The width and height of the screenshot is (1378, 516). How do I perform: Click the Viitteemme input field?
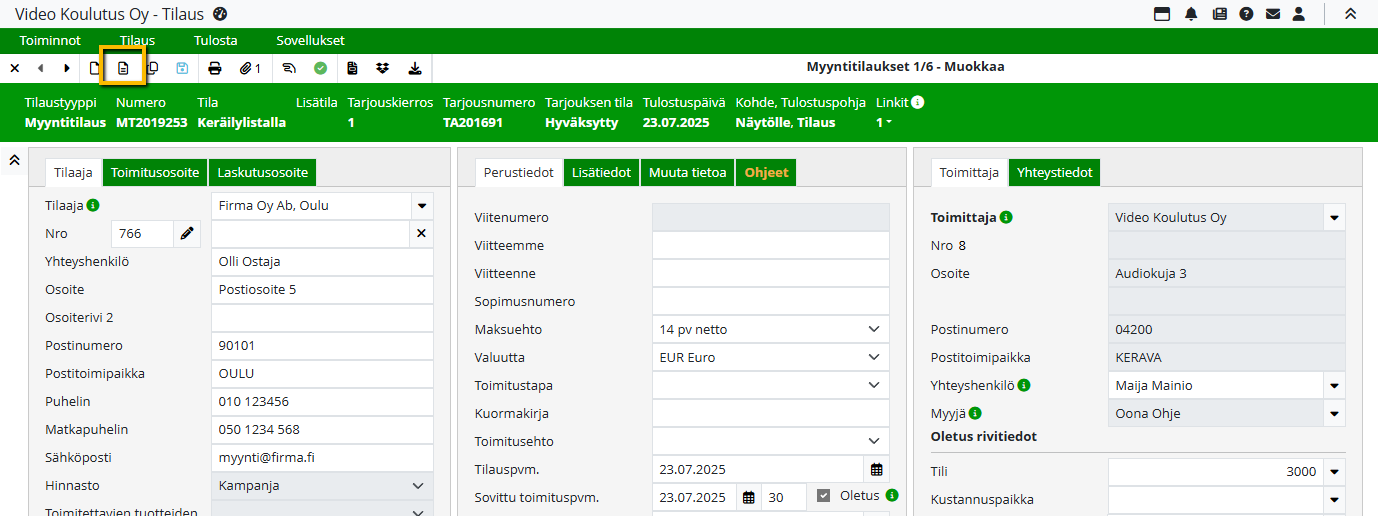click(770, 245)
